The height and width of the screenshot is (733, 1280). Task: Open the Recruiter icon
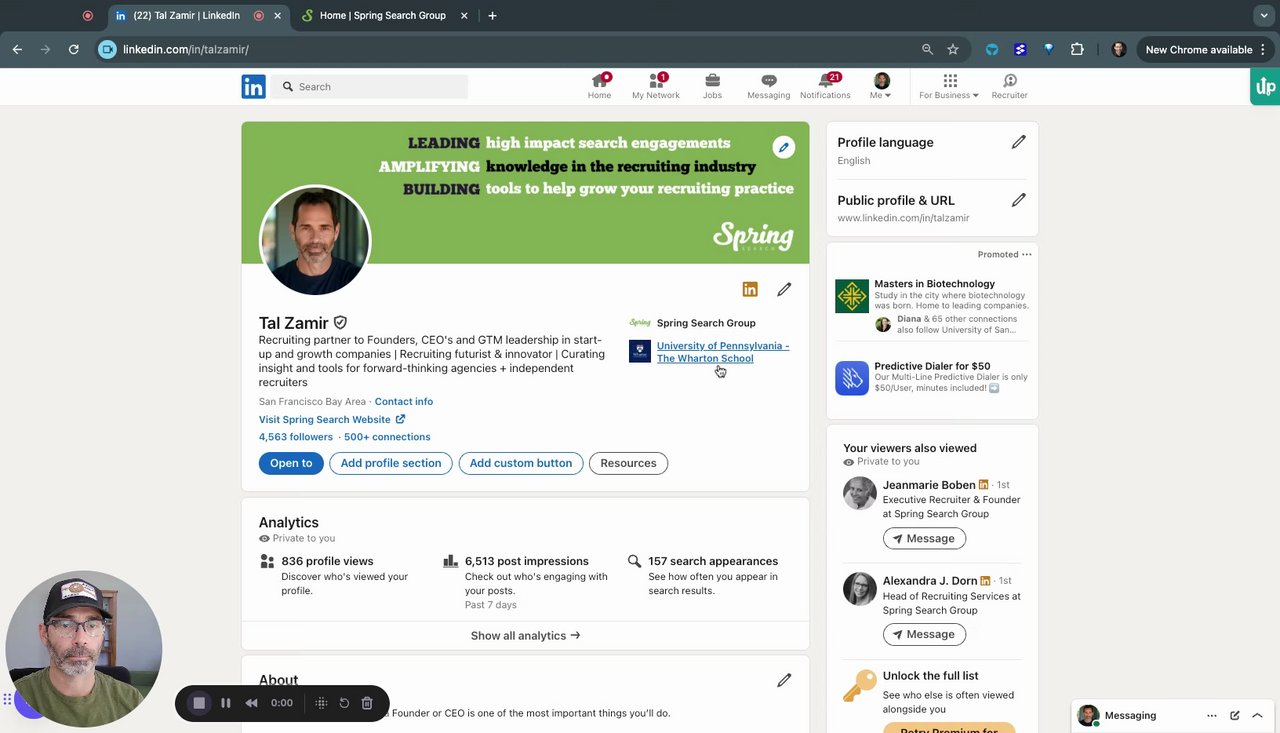(1010, 81)
